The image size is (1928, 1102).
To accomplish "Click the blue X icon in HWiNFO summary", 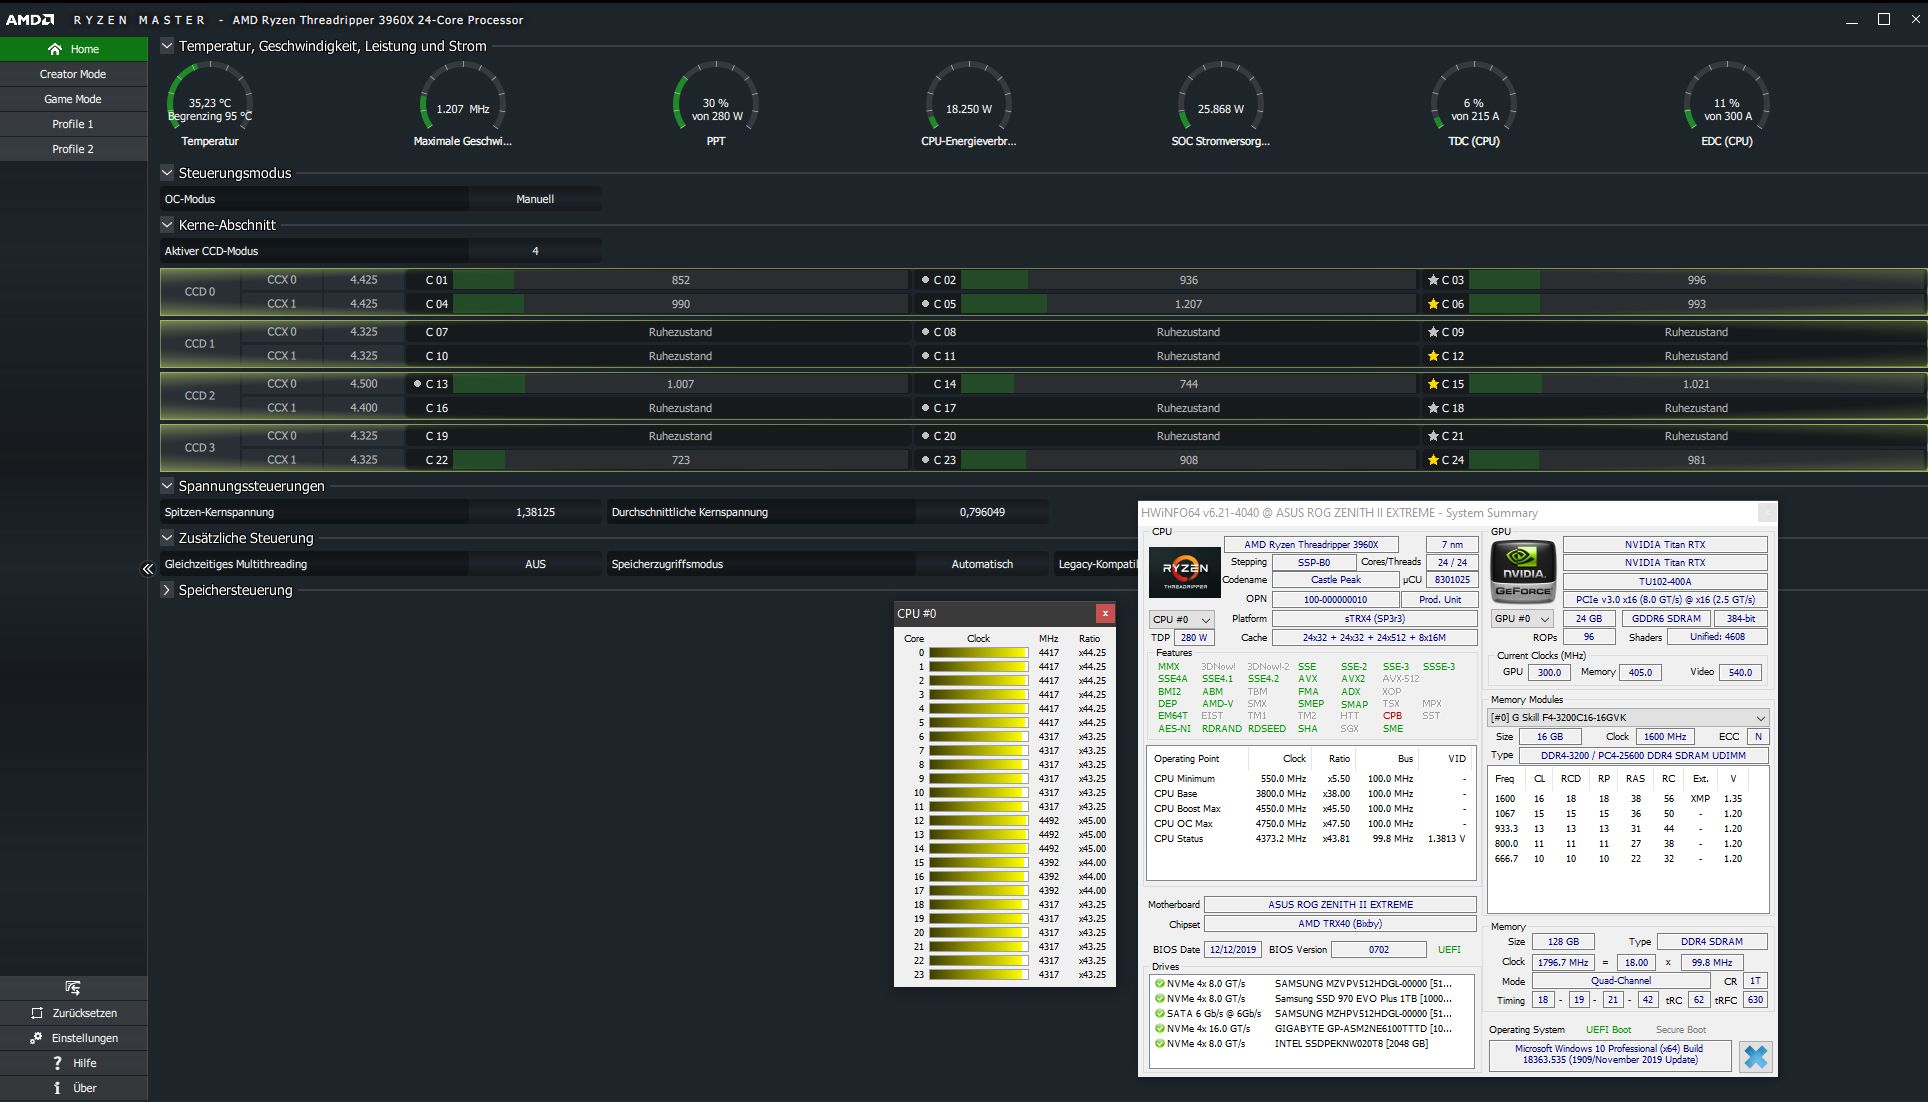I will (x=1755, y=1056).
